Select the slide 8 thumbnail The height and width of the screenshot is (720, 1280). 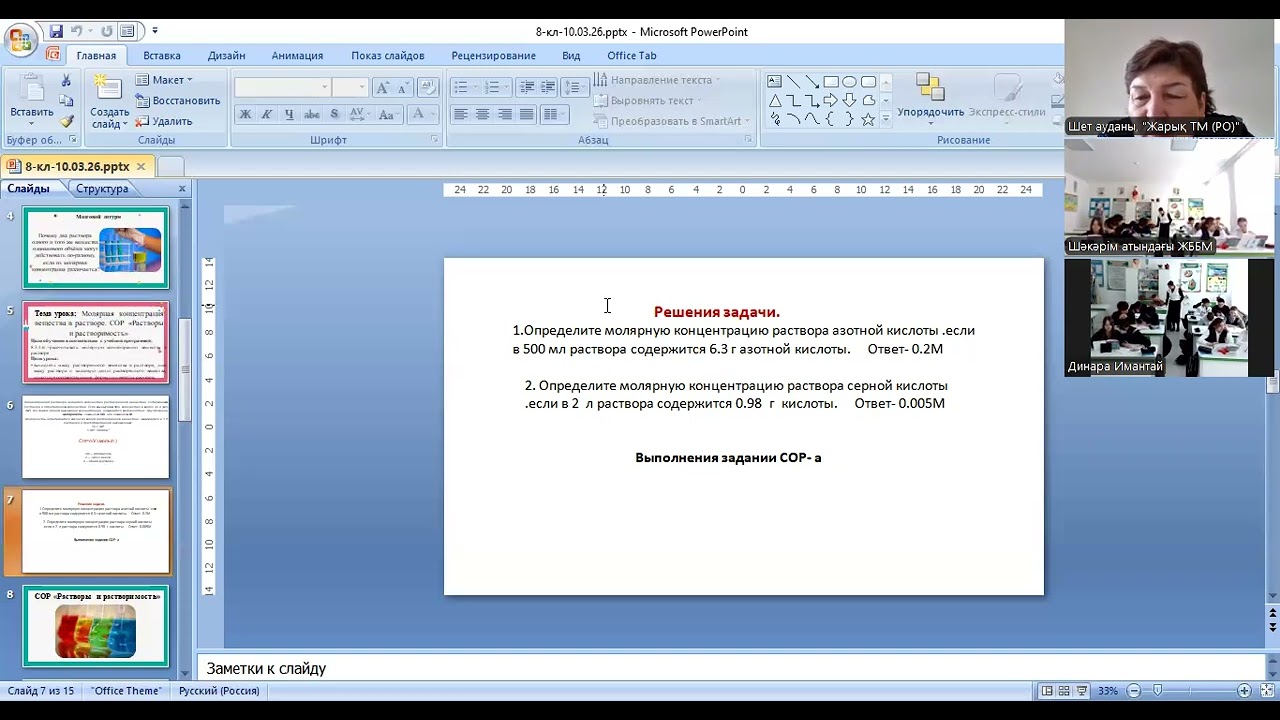tap(96, 626)
